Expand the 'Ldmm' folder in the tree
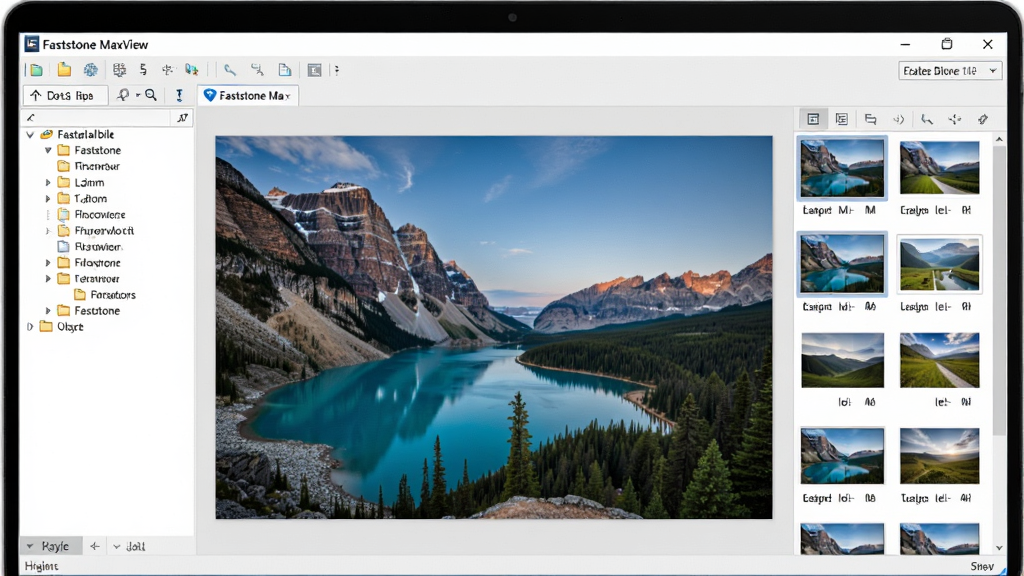 point(48,183)
